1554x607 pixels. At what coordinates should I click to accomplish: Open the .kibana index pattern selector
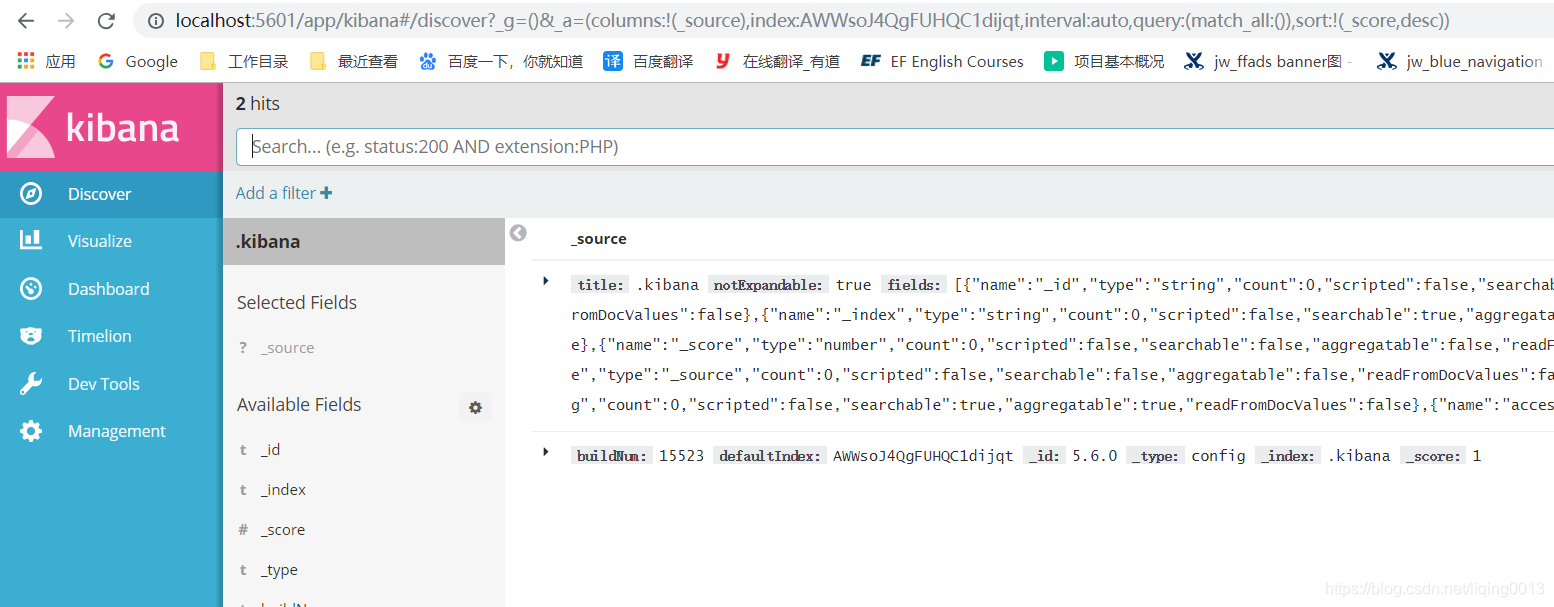click(x=364, y=241)
